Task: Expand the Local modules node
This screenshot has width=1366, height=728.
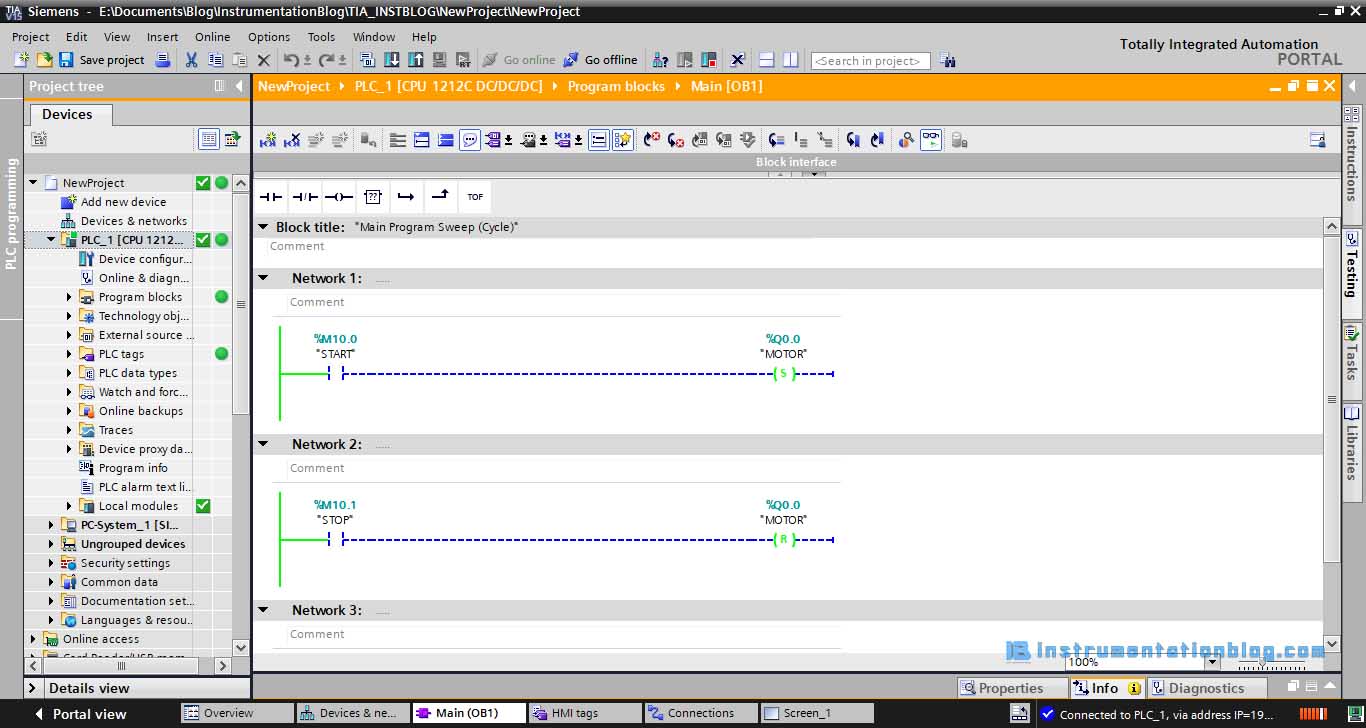Action: pos(69,506)
